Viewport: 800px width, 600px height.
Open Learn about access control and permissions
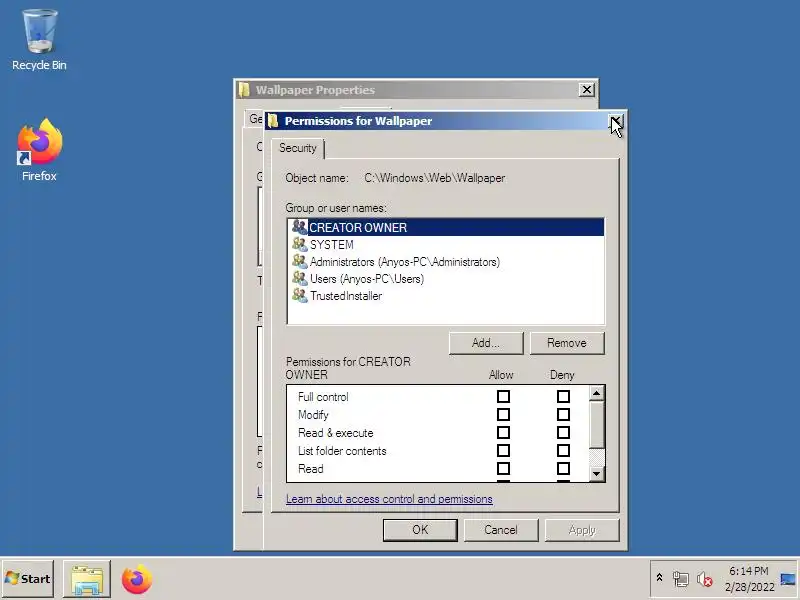coord(389,499)
